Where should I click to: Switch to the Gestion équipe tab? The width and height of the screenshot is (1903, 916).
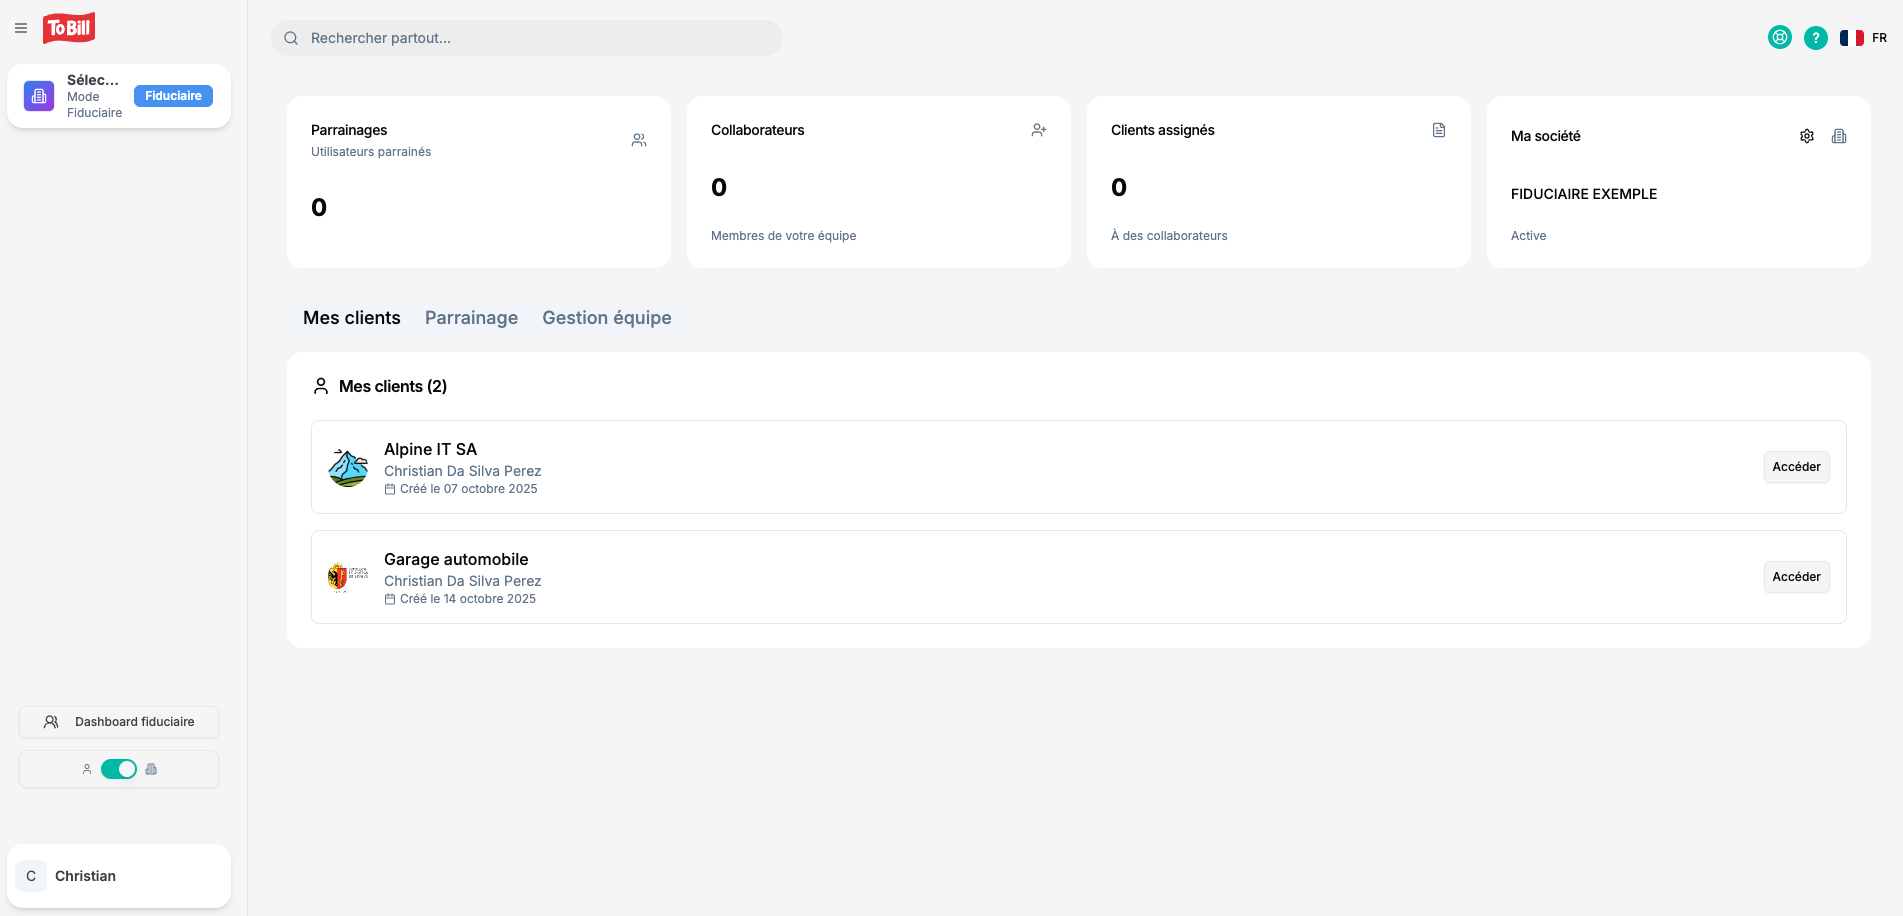point(606,318)
